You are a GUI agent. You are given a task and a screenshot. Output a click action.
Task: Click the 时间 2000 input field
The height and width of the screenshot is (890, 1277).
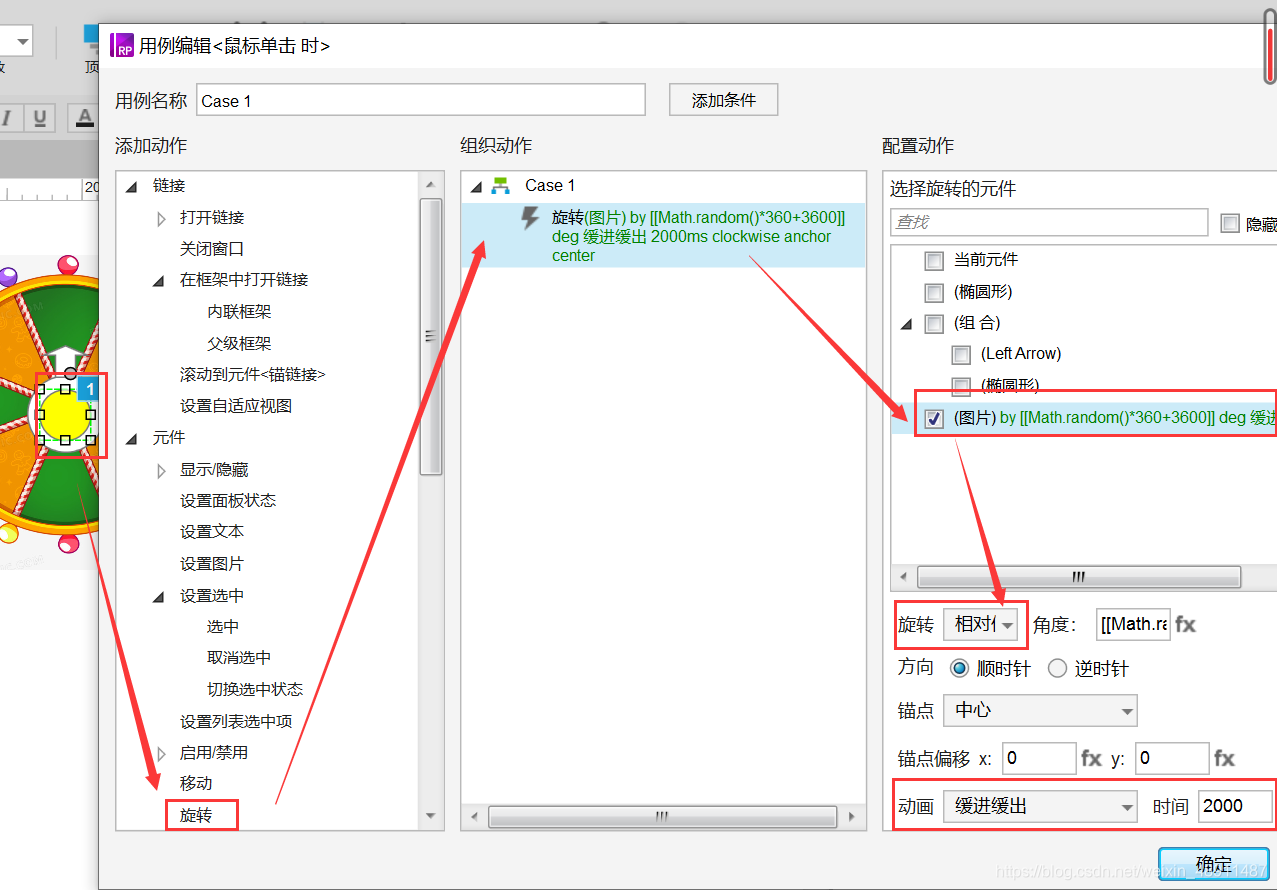(x=1235, y=806)
